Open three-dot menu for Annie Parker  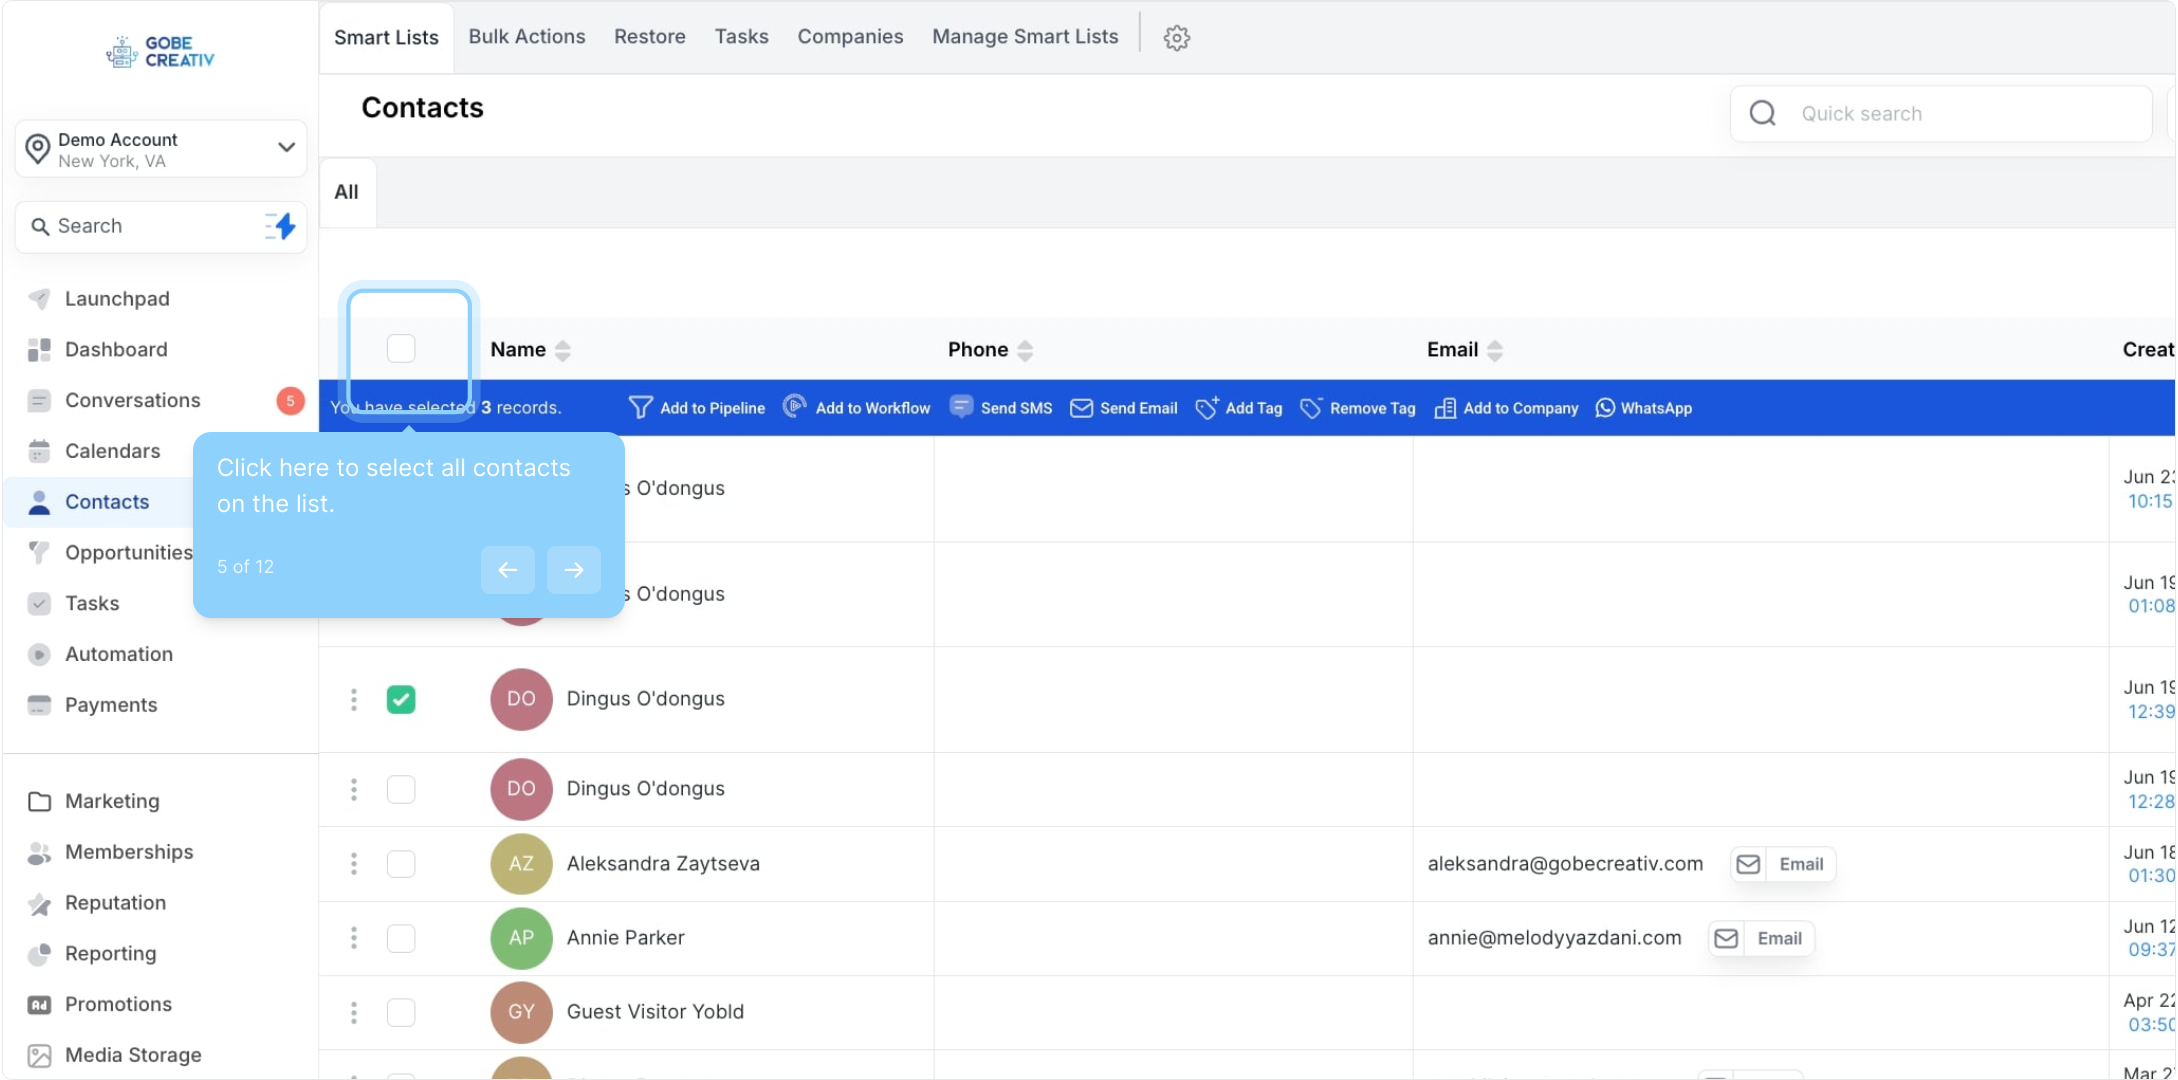tap(354, 938)
